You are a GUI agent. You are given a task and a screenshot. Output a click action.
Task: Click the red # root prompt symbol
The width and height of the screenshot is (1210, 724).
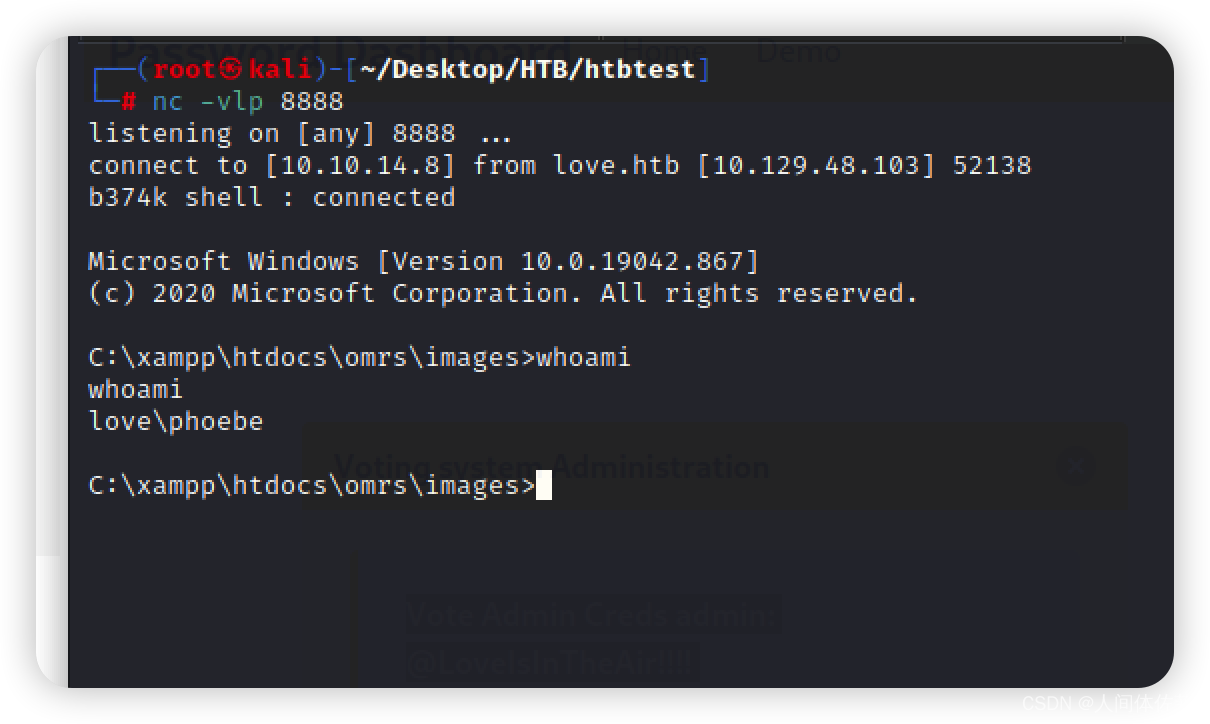pyautogui.click(x=128, y=102)
